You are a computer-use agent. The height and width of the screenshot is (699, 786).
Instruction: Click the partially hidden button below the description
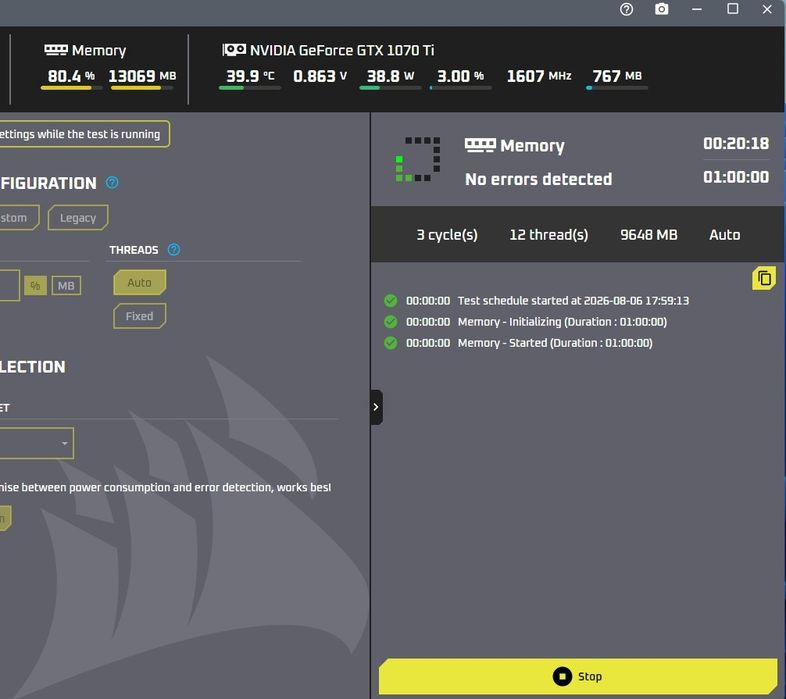(x=5, y=518)
